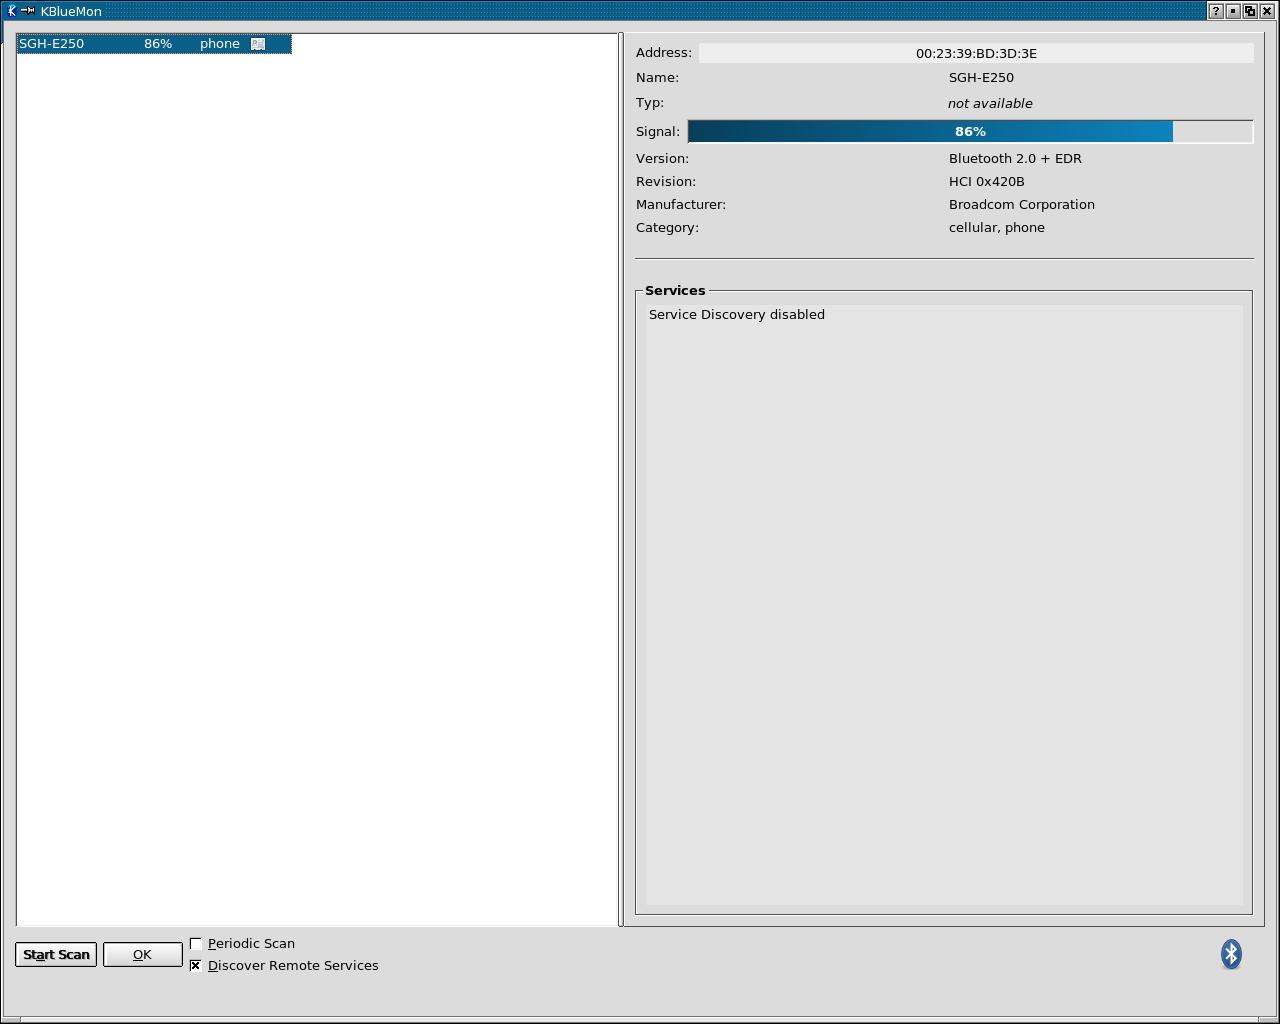Click the 'Bluetooth 2.0 + EDR' version value

[1015, 158]
